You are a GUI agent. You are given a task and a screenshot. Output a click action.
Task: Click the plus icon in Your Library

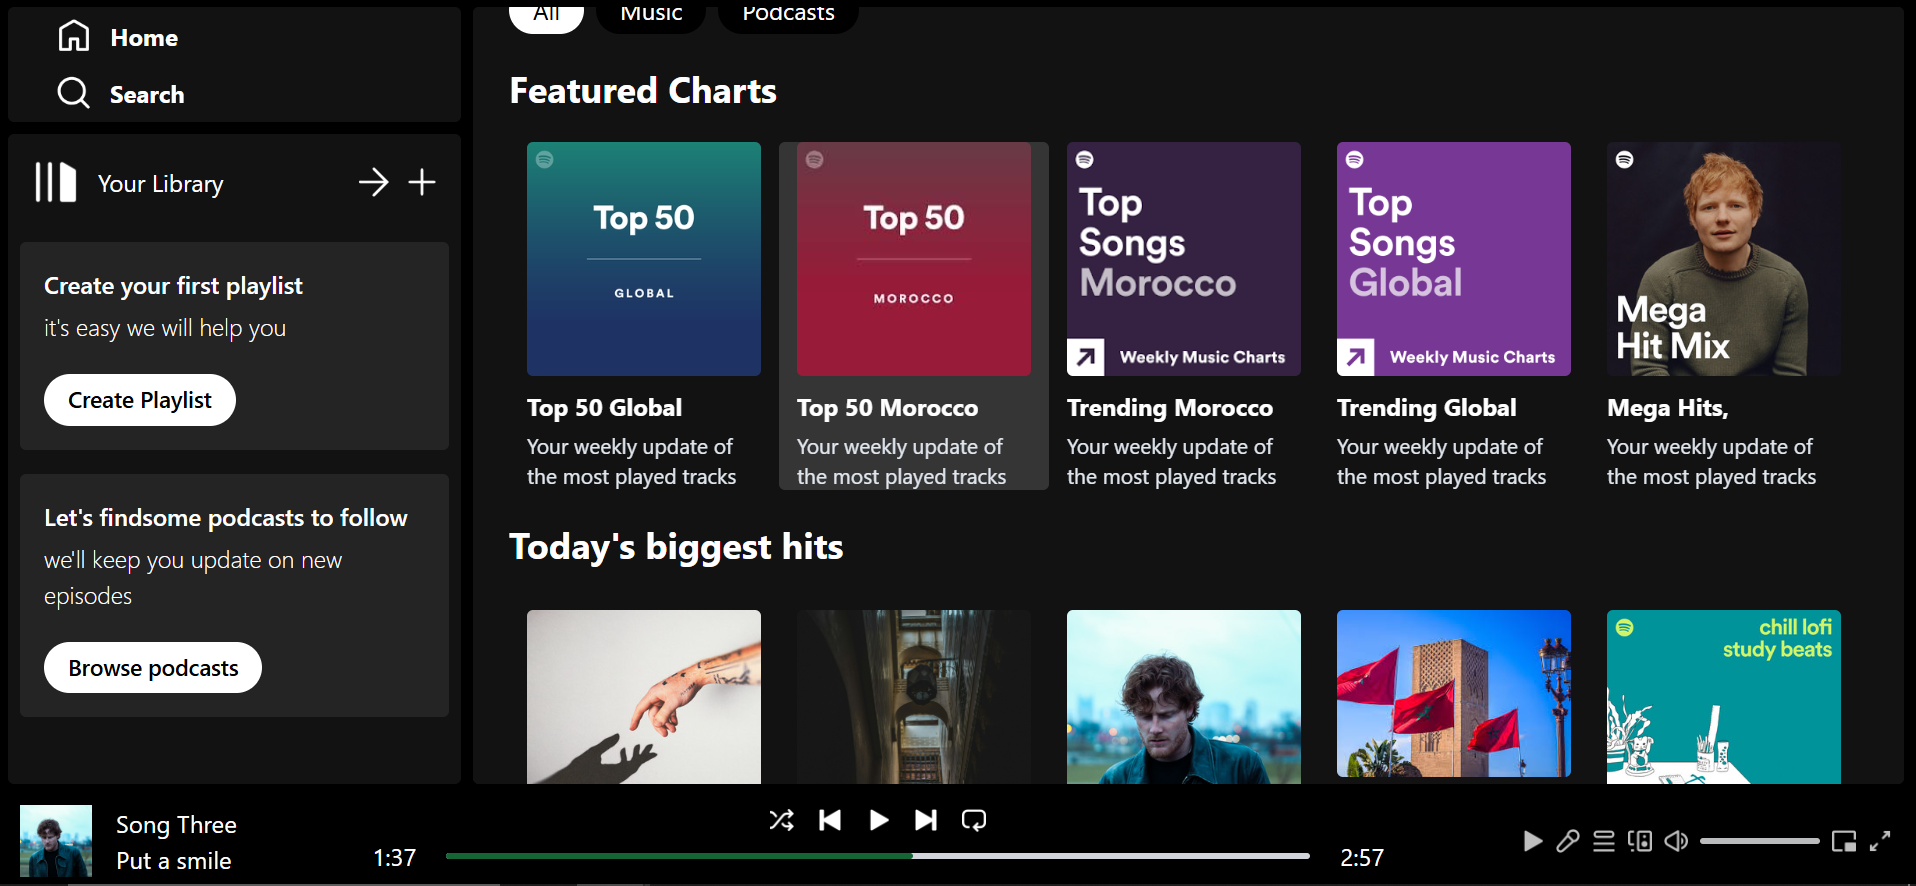[x=422, y=182]
